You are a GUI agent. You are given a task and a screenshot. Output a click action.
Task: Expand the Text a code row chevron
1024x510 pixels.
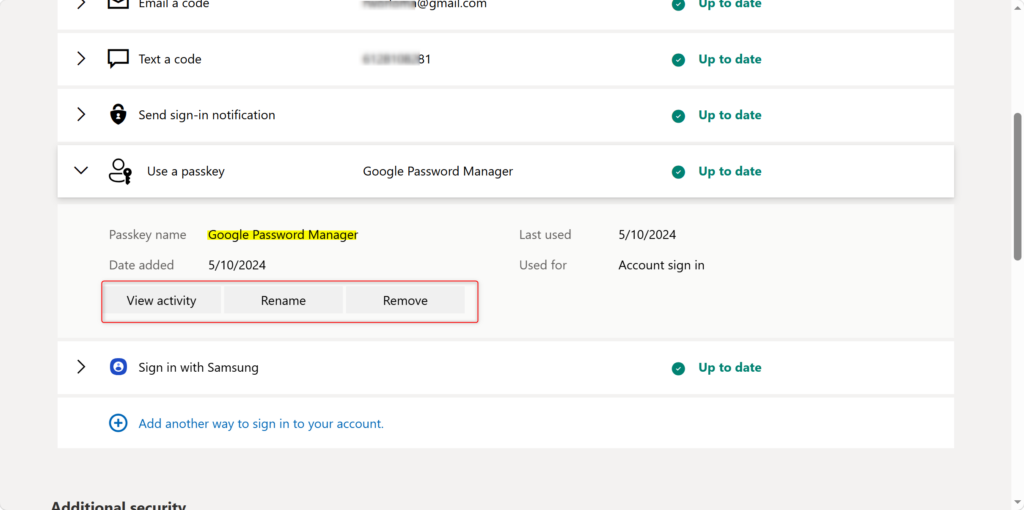click(81, 59)
